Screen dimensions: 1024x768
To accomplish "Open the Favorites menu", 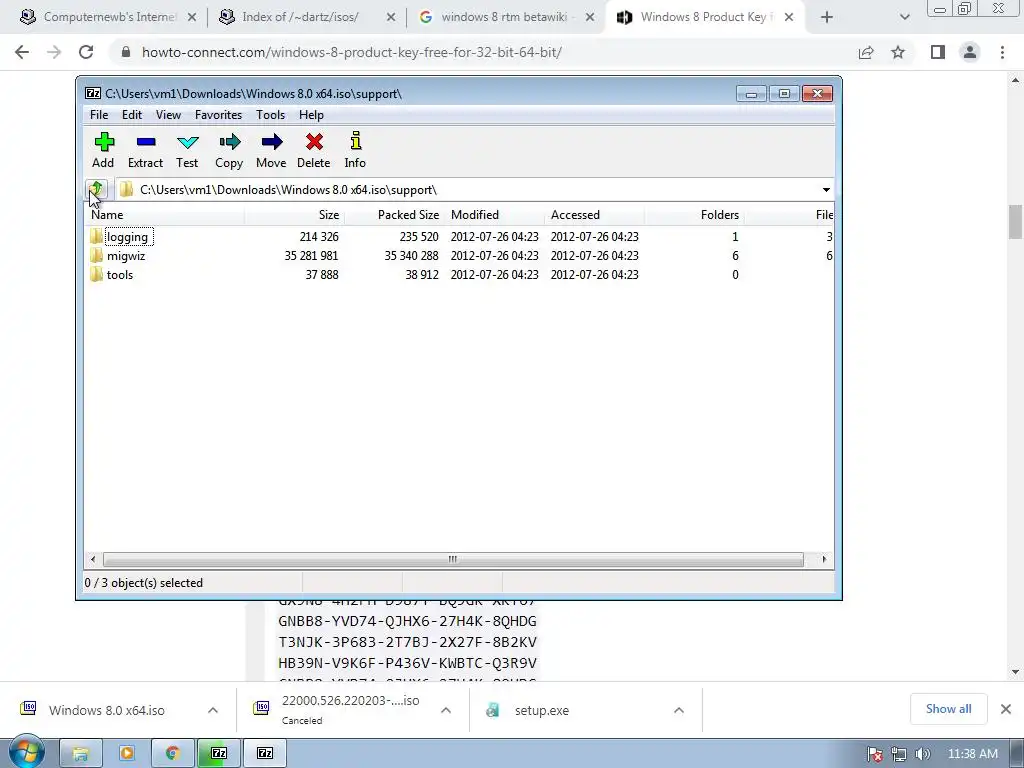I will point(218,115).
